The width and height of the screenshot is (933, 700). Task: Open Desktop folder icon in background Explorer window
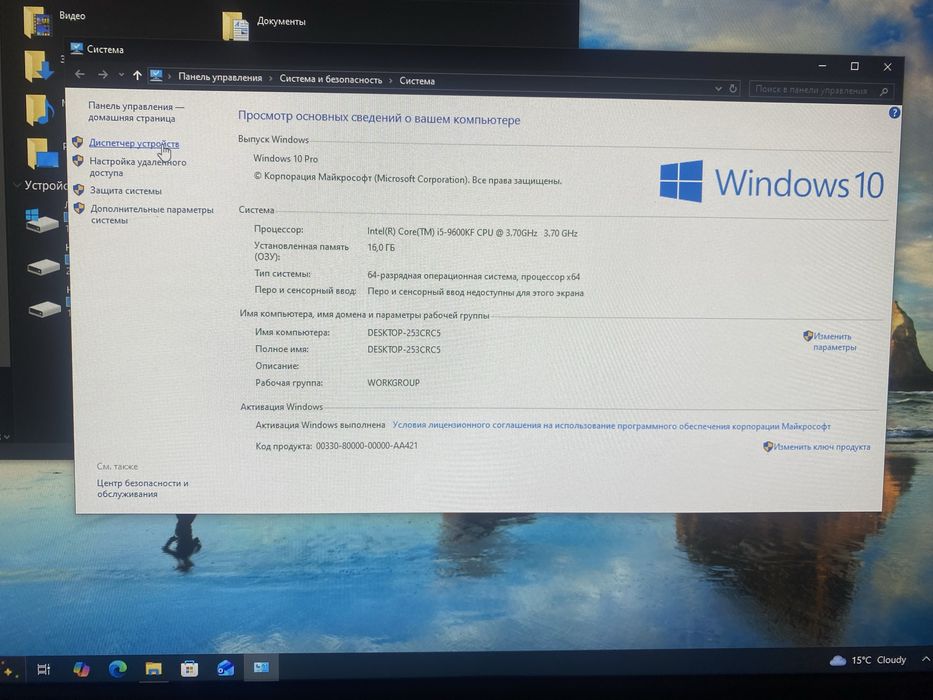pyautogui.click(x=42, y=154)
